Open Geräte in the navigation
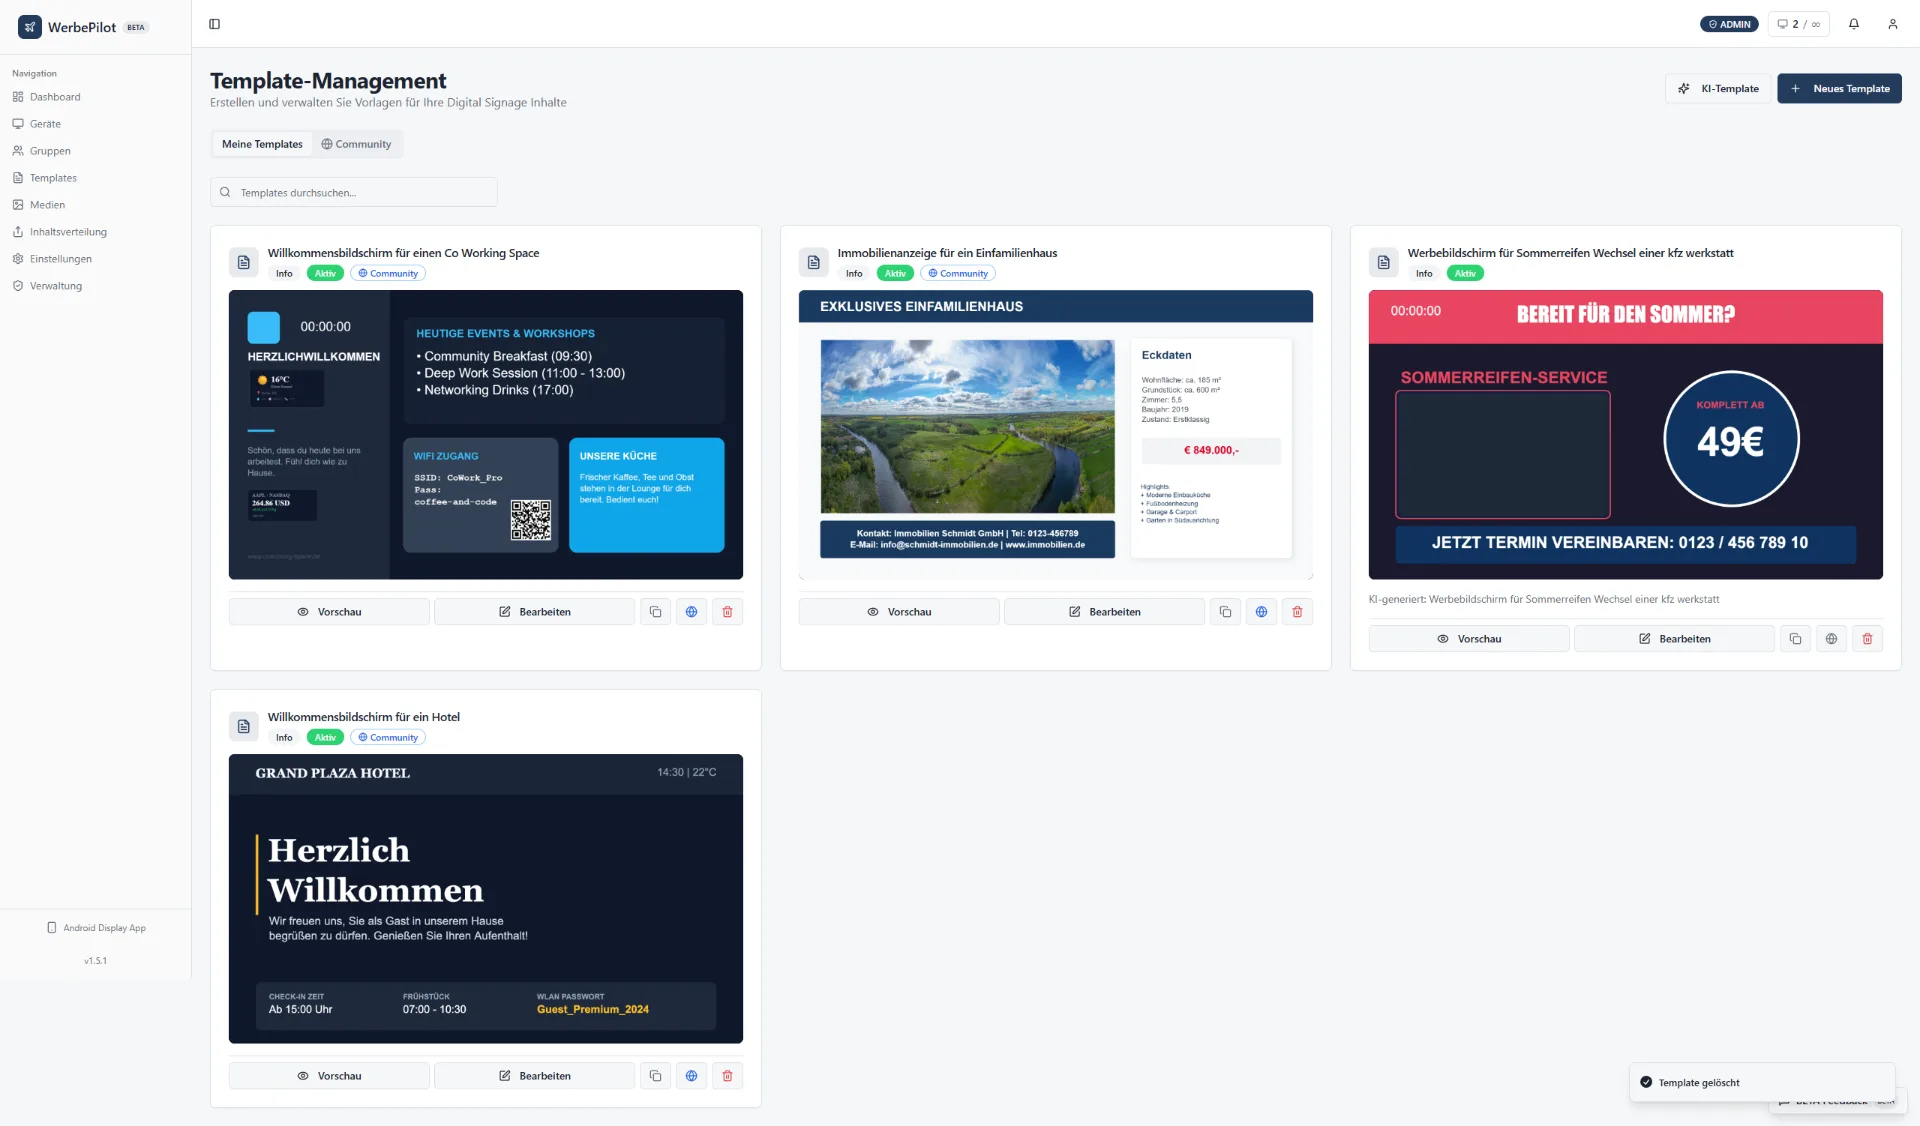The image size is (1920, 1126). 45,124
